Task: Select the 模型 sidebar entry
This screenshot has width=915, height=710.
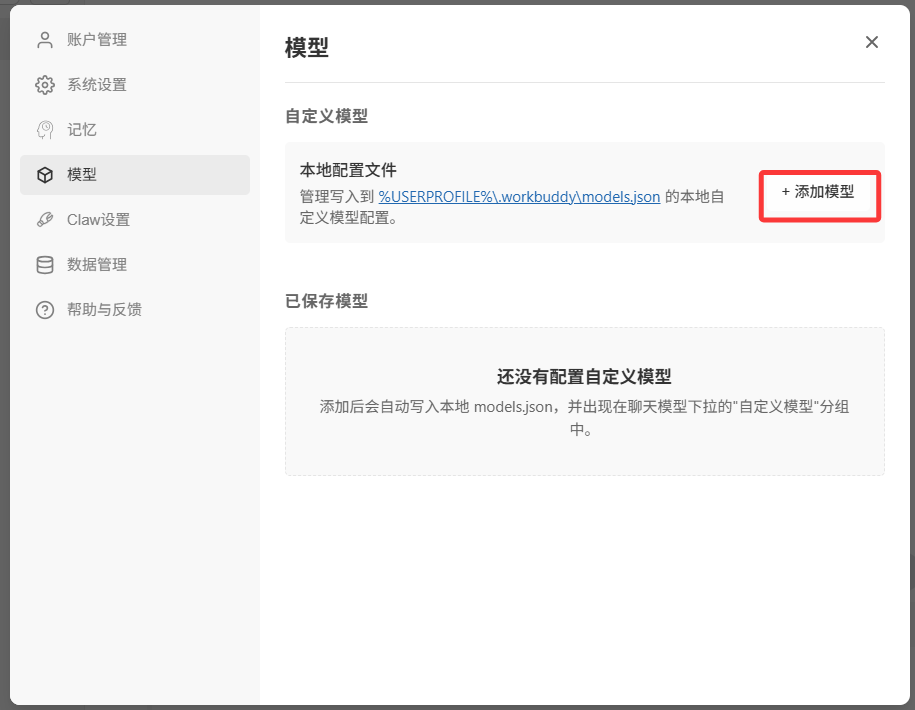Action: click(135, 174)
